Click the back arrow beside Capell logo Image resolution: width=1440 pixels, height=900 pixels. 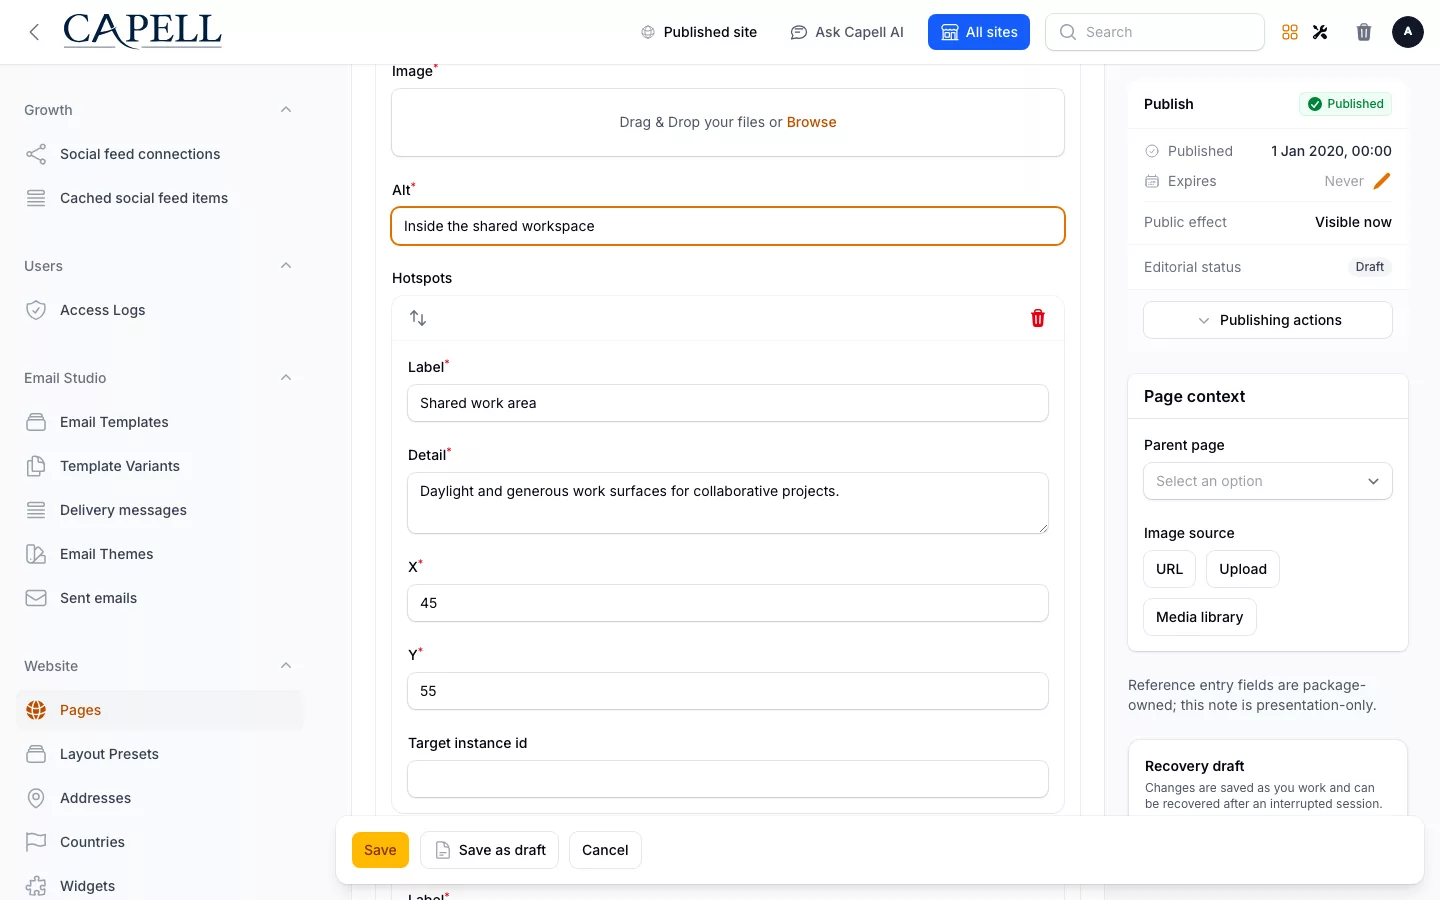[34, 32]
